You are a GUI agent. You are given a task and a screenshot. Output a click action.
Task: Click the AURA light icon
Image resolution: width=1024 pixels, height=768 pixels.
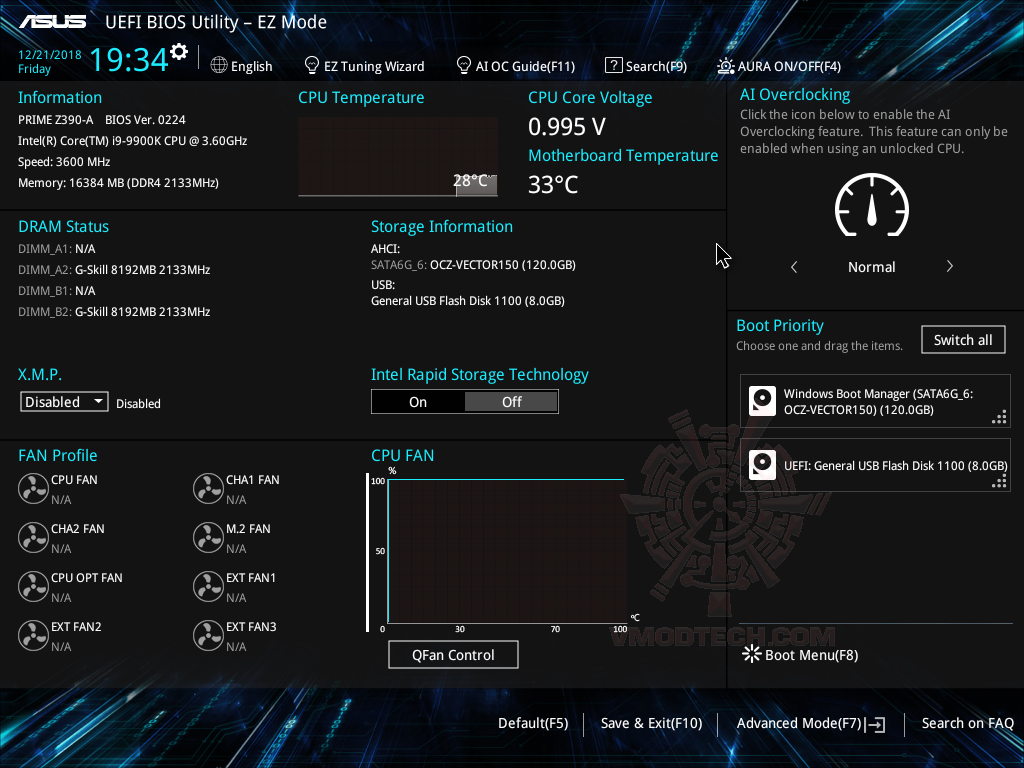coord(726,66)
